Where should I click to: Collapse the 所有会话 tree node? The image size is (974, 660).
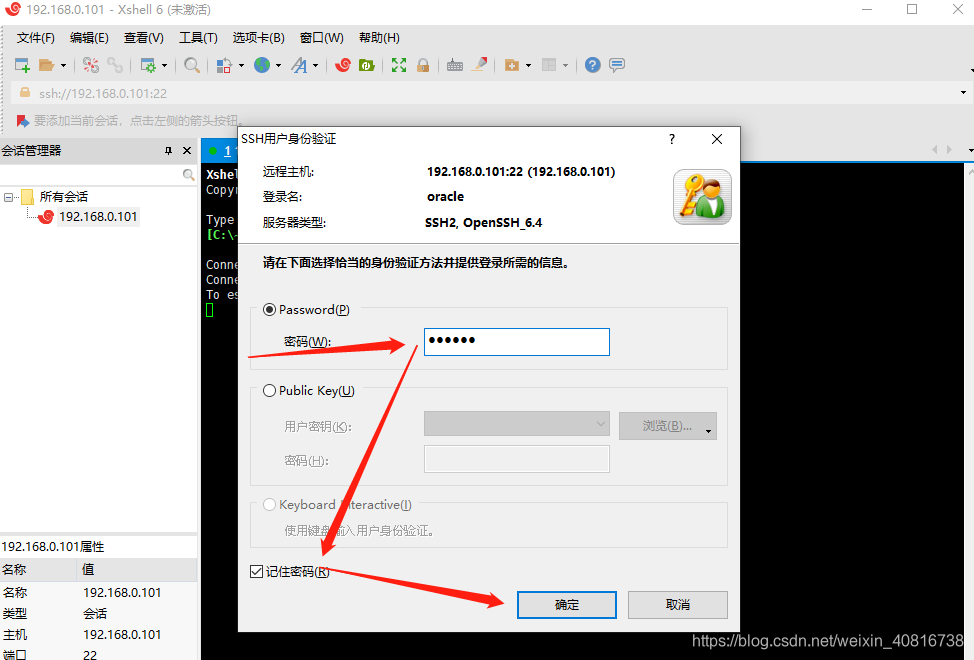pos(8,197)
